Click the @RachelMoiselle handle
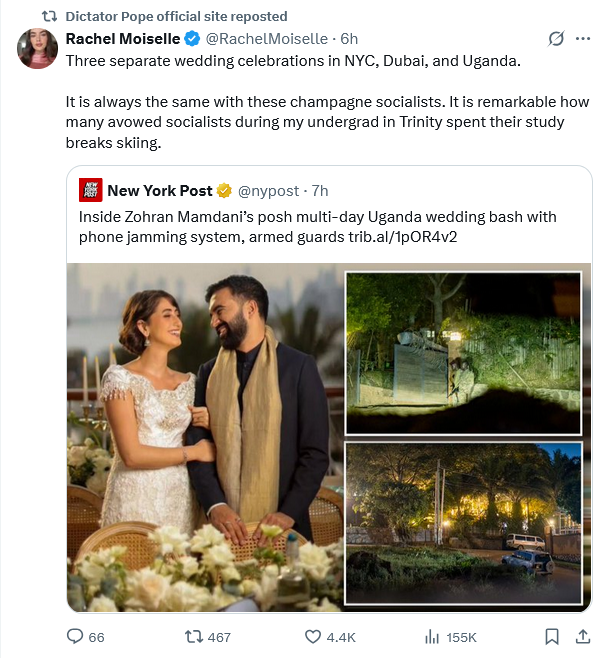The width and height of the screenshot is (608, 658). coord(267,39)
